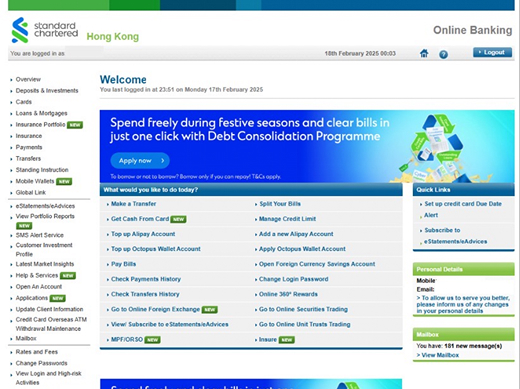The image size is (520, 389).
Task: Select Insurance Portfolio in sidebar
Action: 40,125
